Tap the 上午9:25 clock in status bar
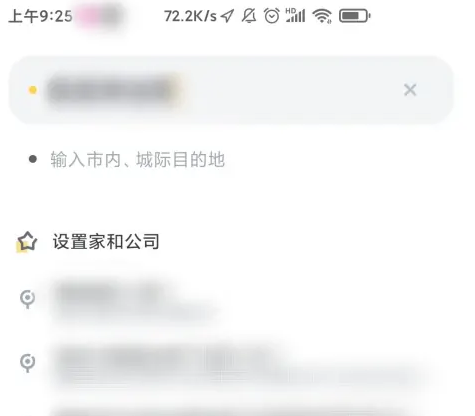Image resolution: width=475 pixels, height=416 pixels. [x=40, y=16]
